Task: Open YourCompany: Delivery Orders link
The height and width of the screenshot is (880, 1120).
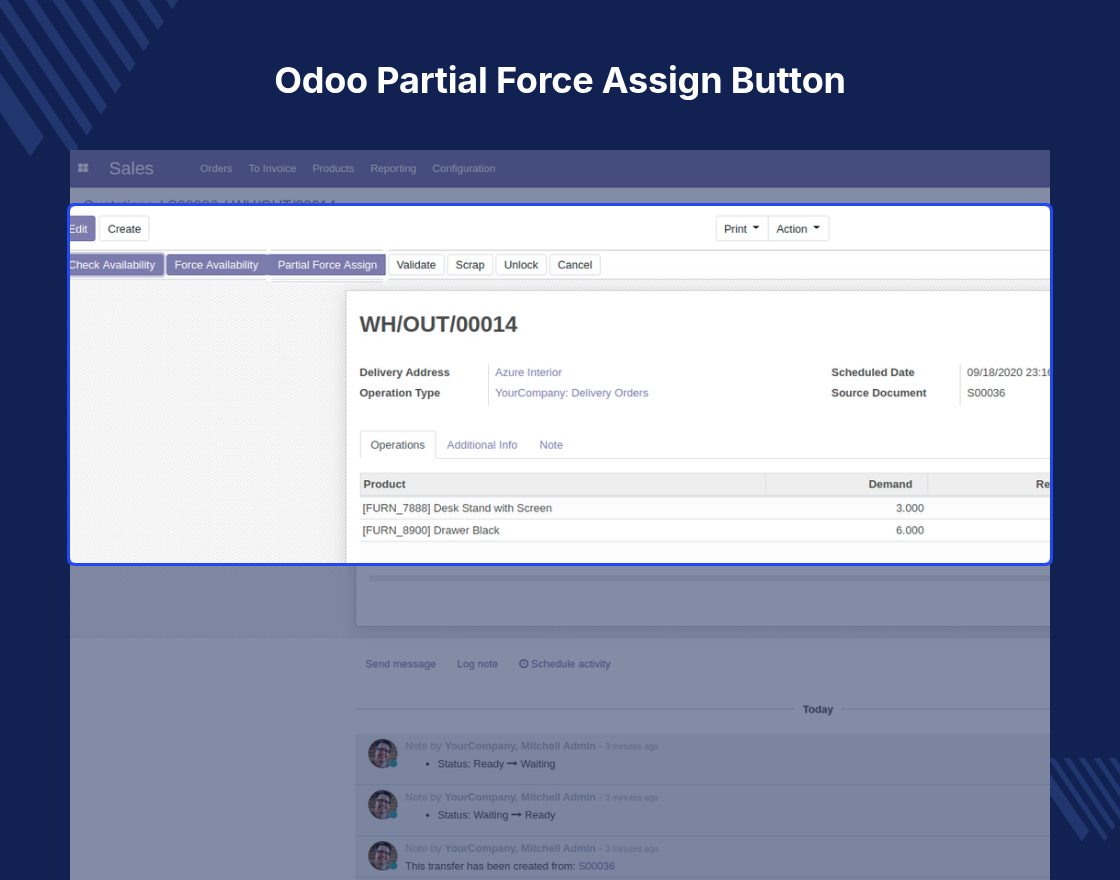Action: coord(571,393)
